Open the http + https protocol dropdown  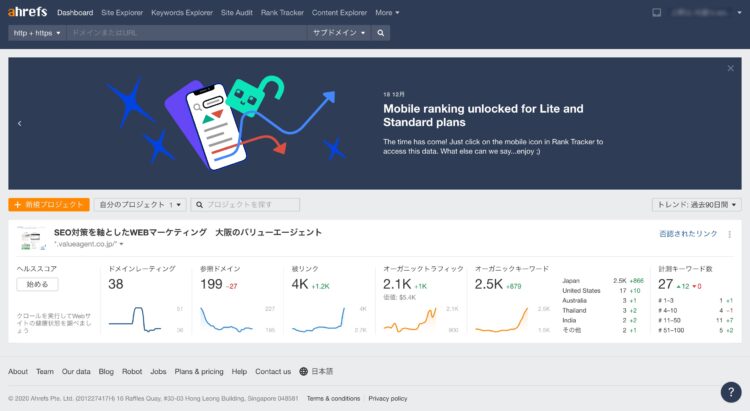37,33
